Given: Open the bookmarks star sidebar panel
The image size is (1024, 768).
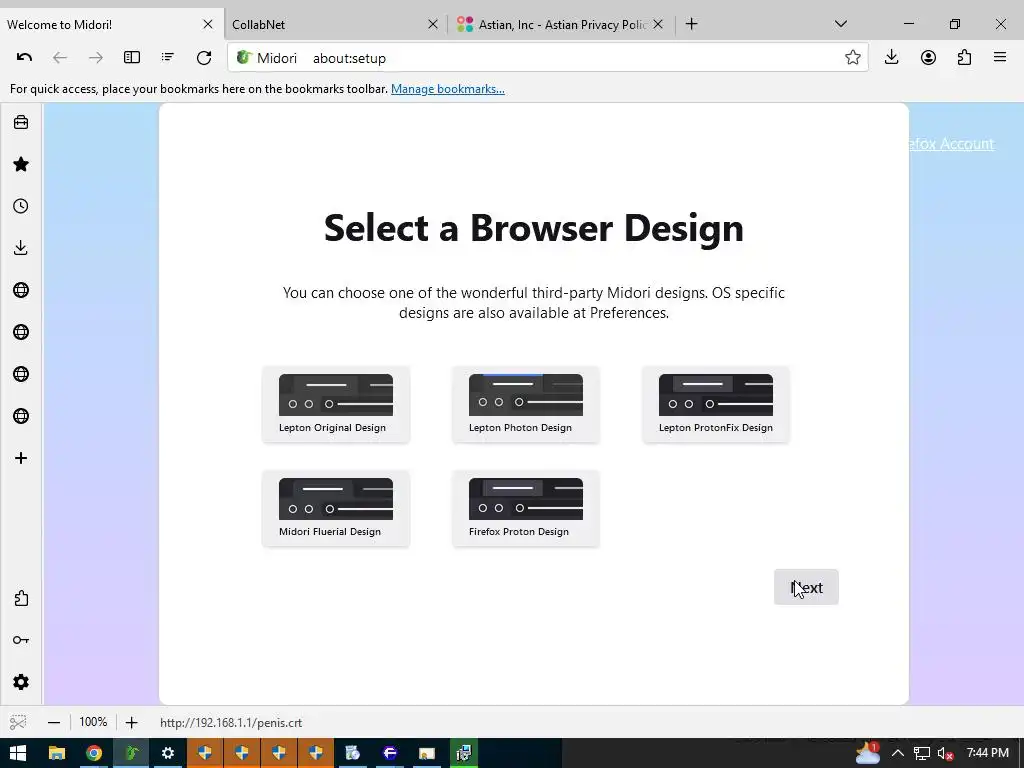Looking at the screenshot, I should pyautogui.click(x=21, y=164).
